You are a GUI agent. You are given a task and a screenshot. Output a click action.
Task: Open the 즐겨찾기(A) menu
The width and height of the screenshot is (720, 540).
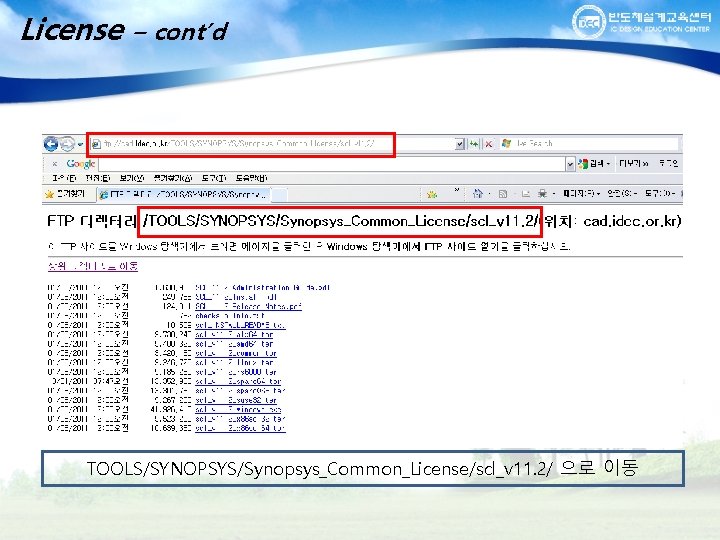coord(173,178)
